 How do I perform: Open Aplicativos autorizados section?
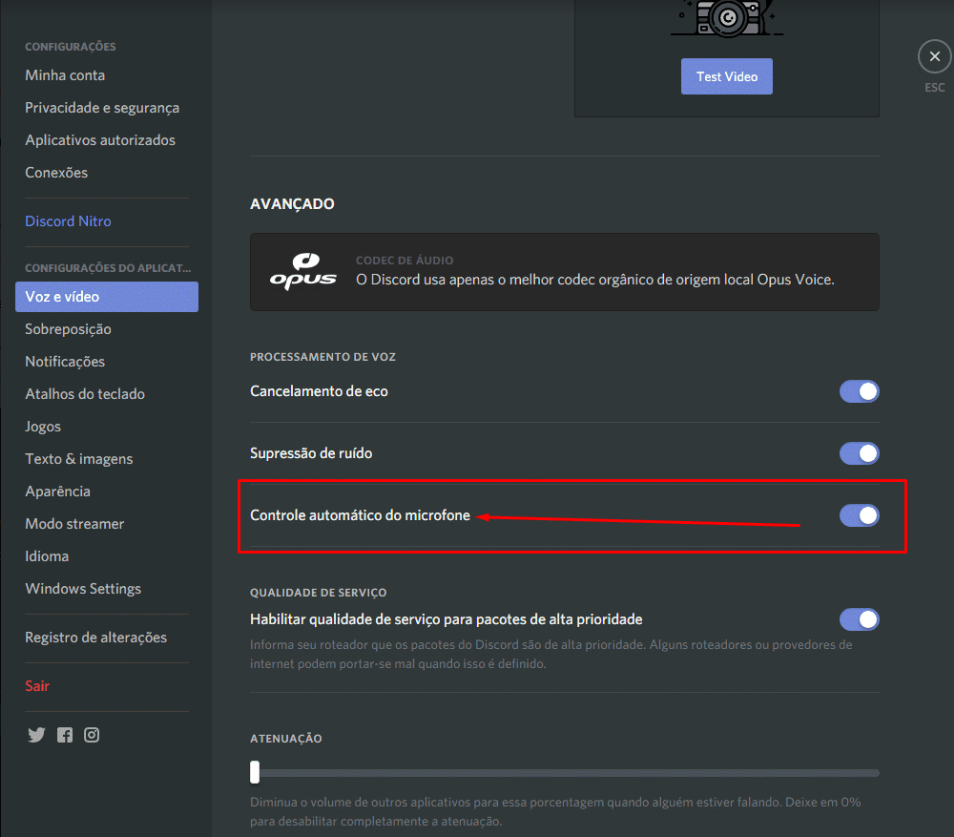100,140
